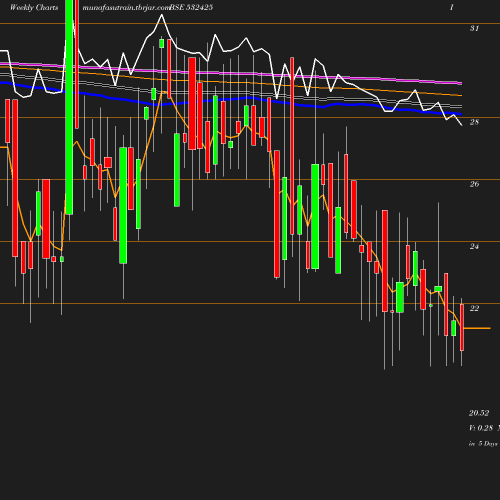Click the last price value 20.52

pos(479,413)
